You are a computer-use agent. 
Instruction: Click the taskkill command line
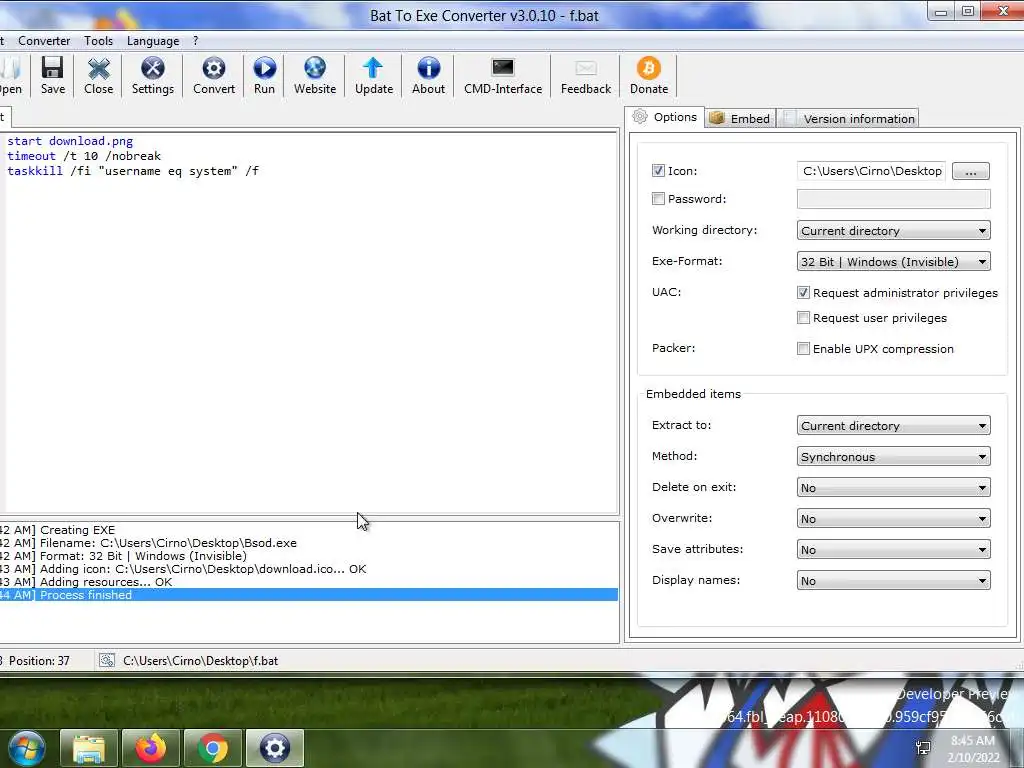coord(133,171)
